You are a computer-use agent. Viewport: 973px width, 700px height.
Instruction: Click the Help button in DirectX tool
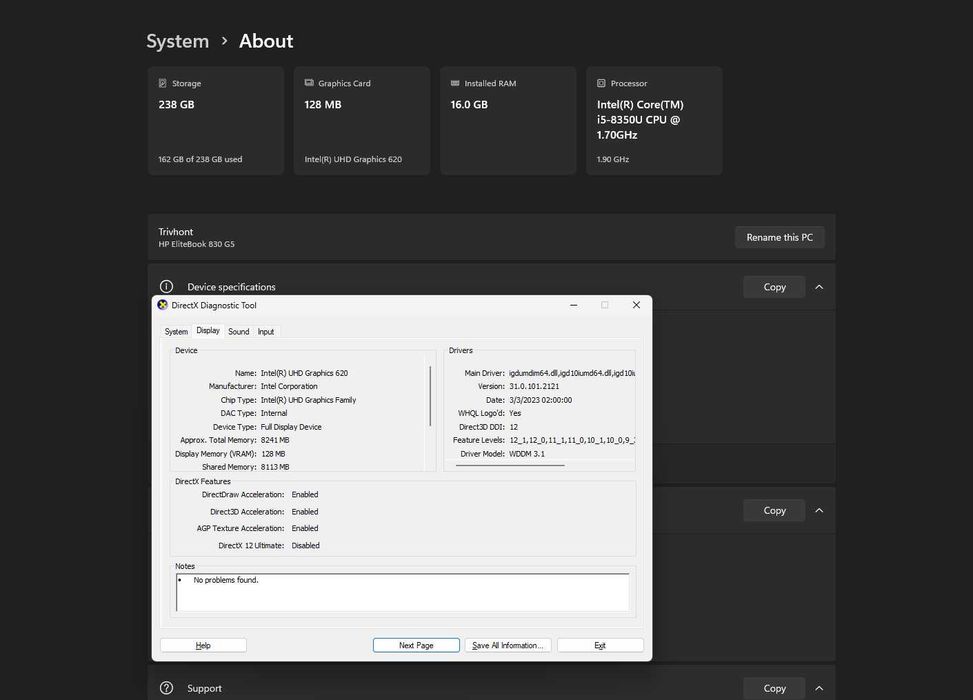pyautogui.click(x=203, y=645)
